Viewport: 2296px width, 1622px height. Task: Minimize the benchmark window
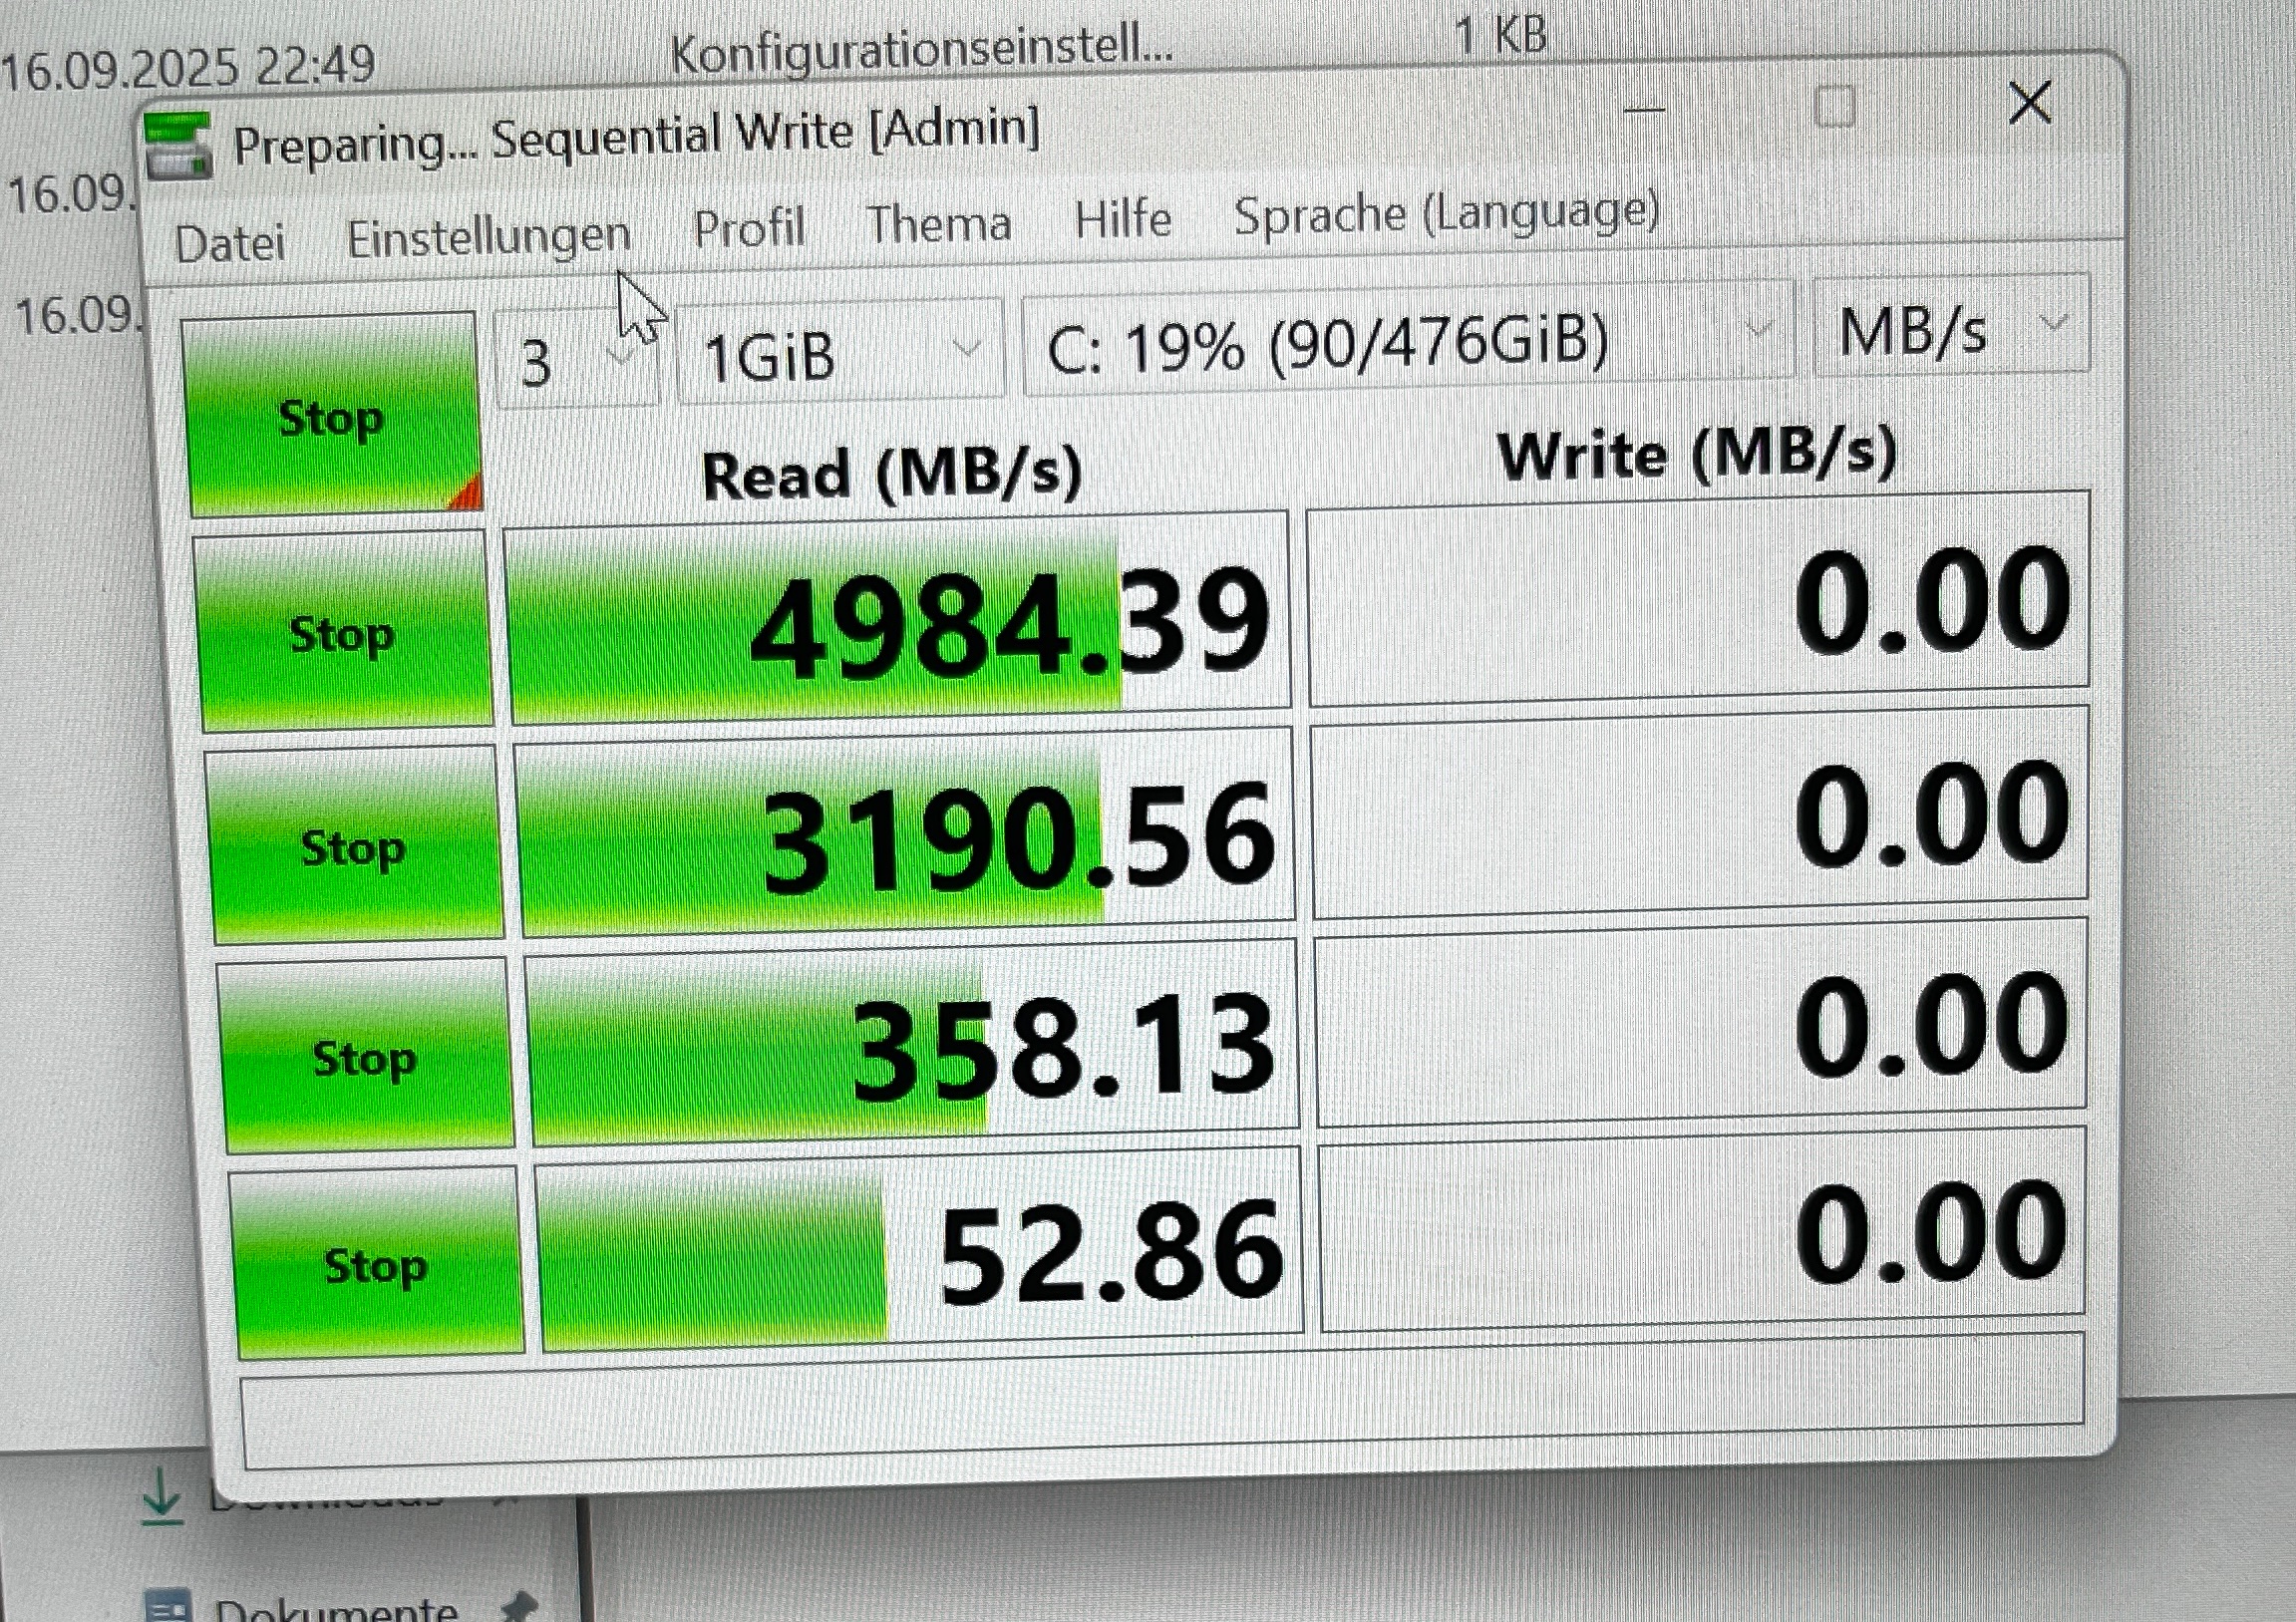click(1644, 108)
